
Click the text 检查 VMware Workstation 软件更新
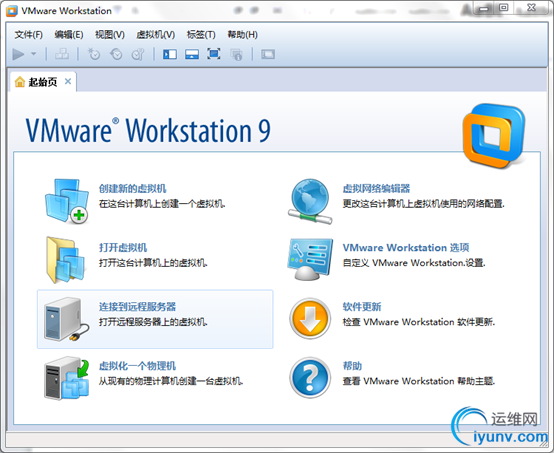[x=419, y=322]
